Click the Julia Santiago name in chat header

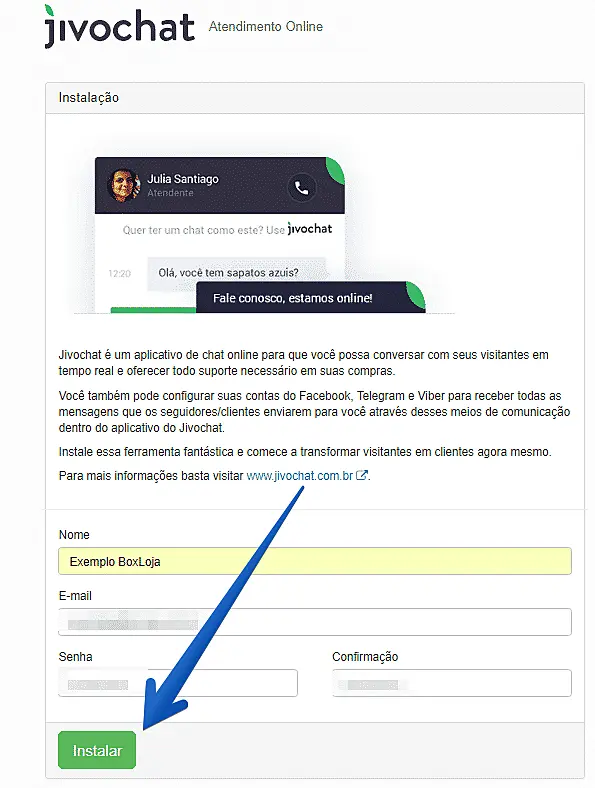[183, 179]
